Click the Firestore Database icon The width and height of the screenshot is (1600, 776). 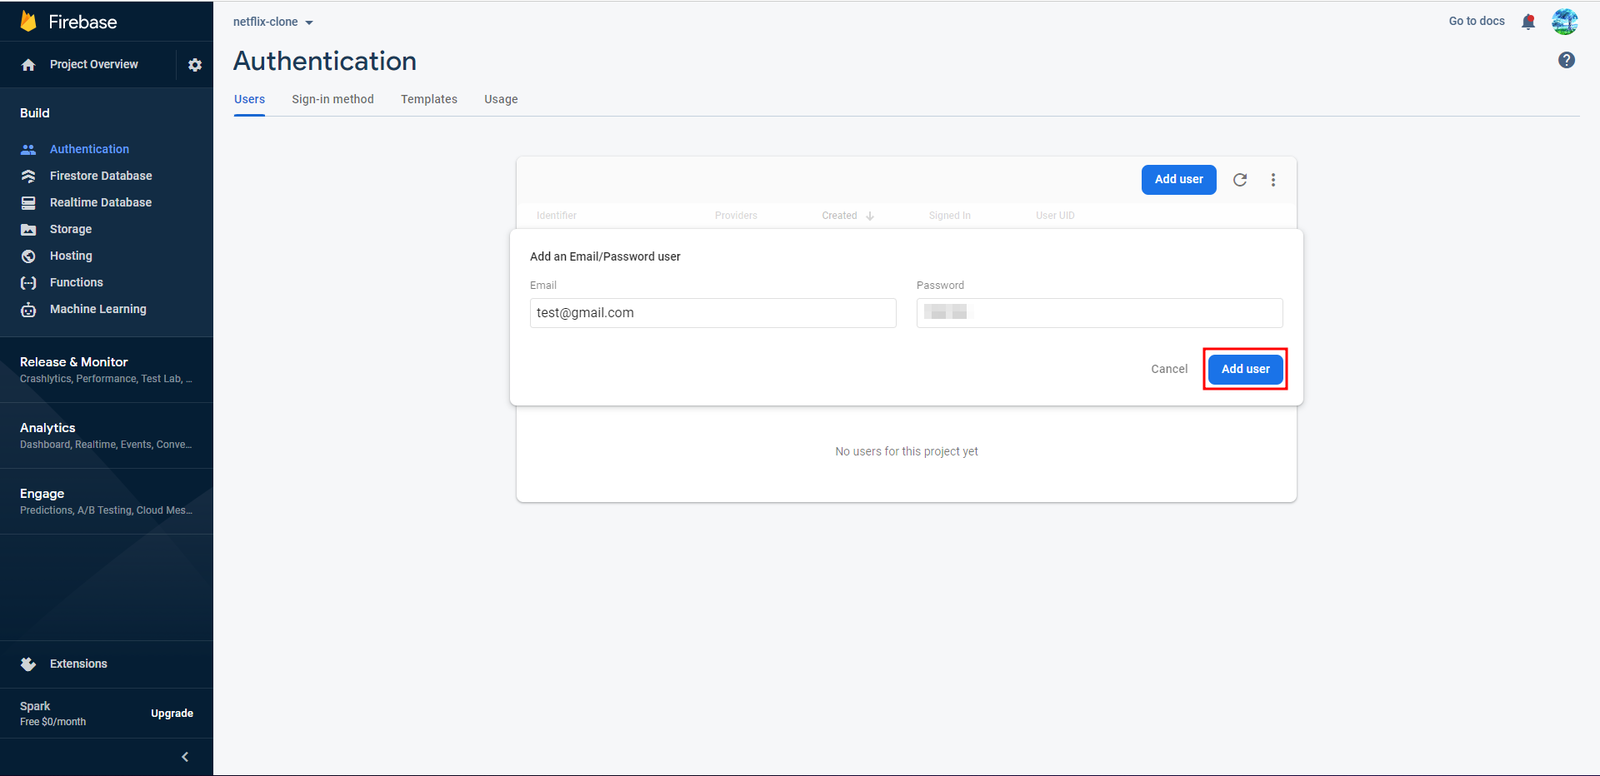28,176
